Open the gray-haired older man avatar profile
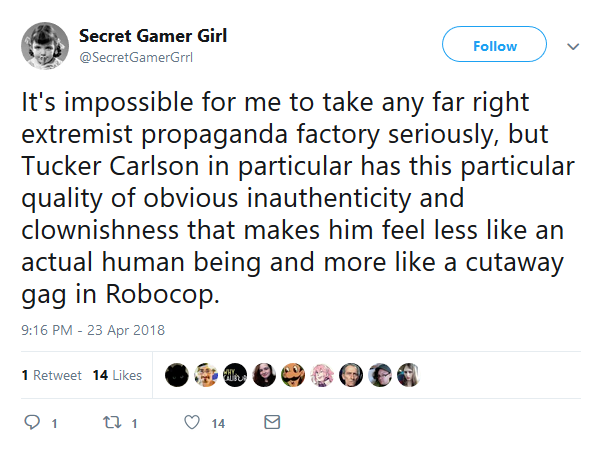 click(351, 375)
